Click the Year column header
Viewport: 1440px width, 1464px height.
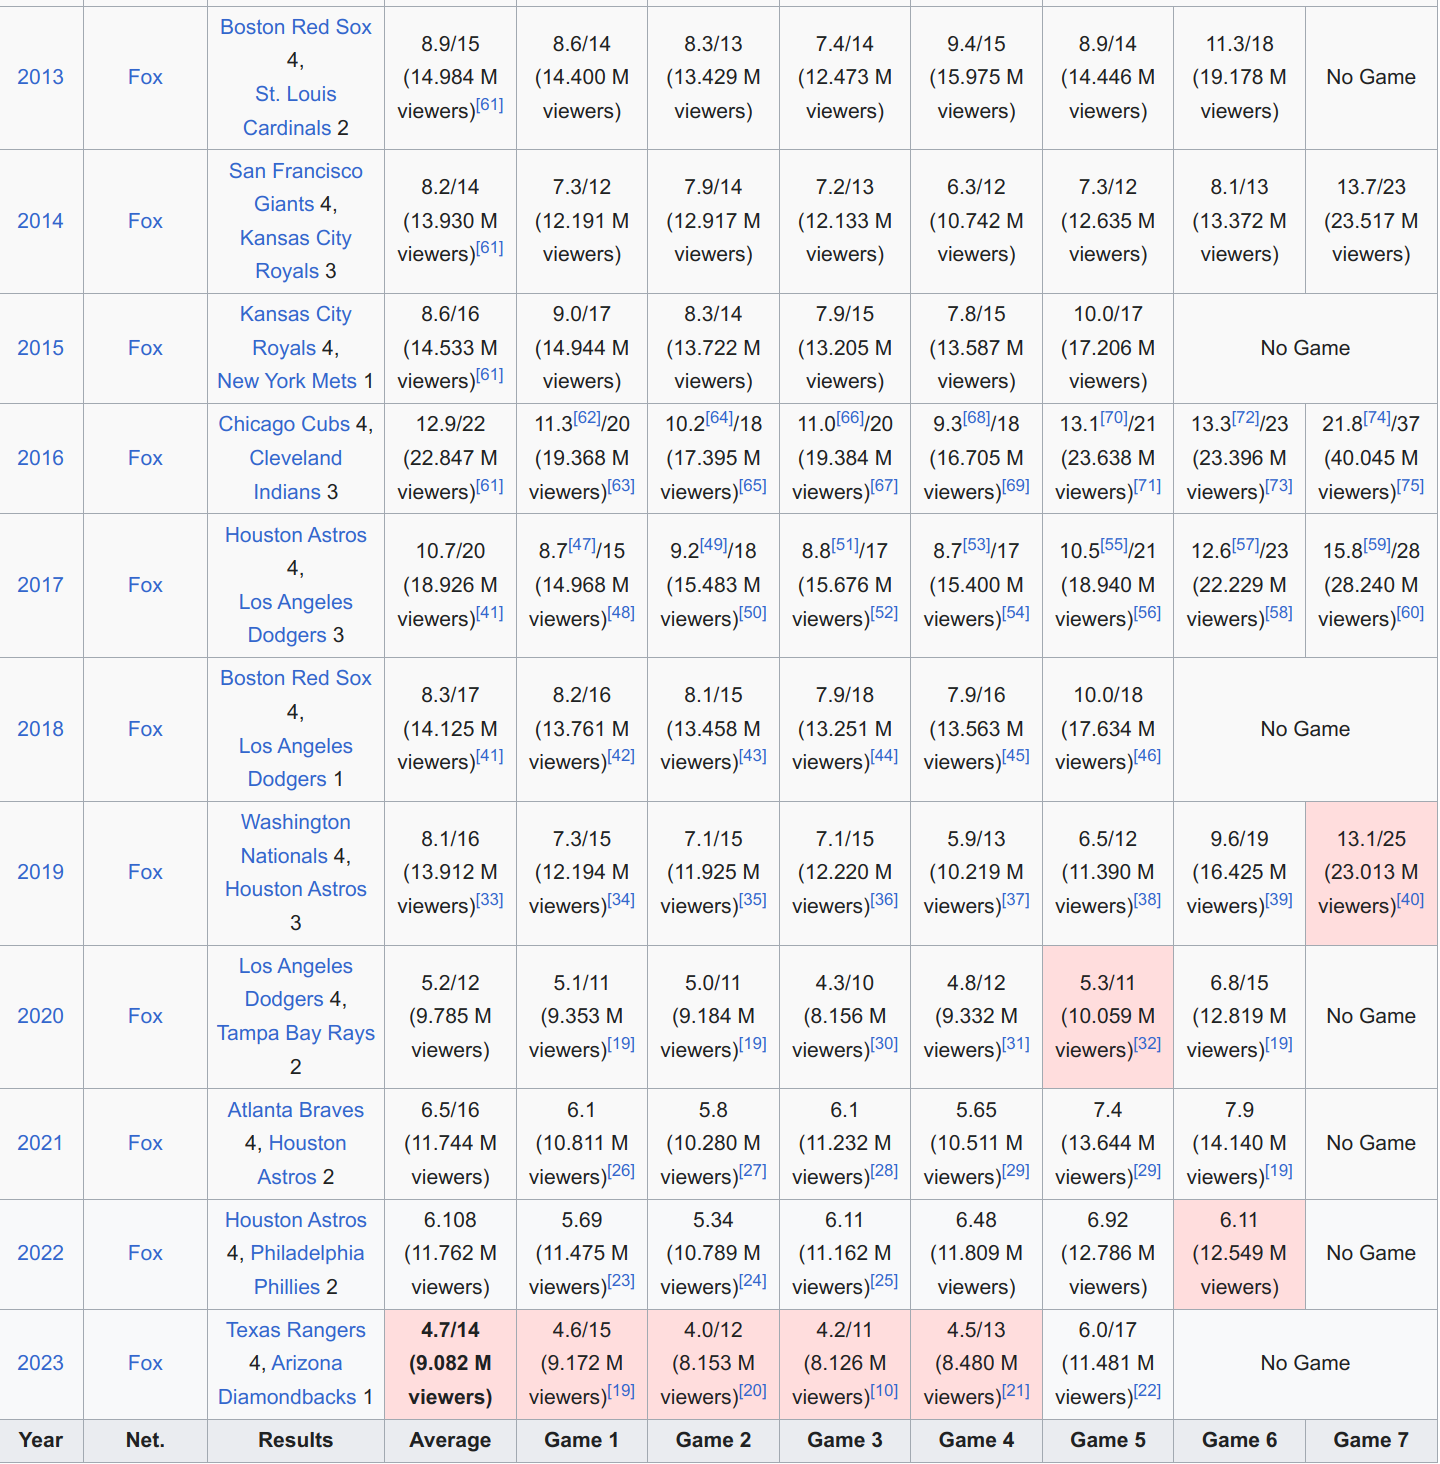pyautogui.click(x=41, y=1440)
